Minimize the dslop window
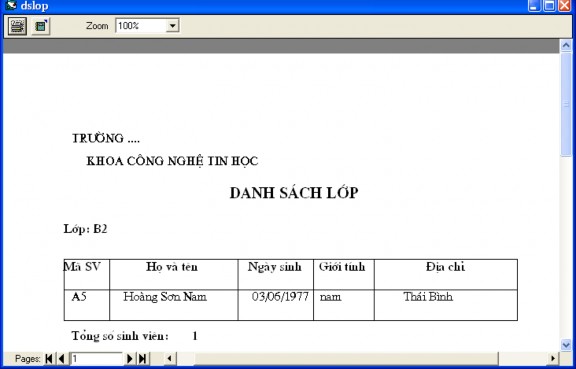Viewport: 576px width, 369px height. (534, 6)
